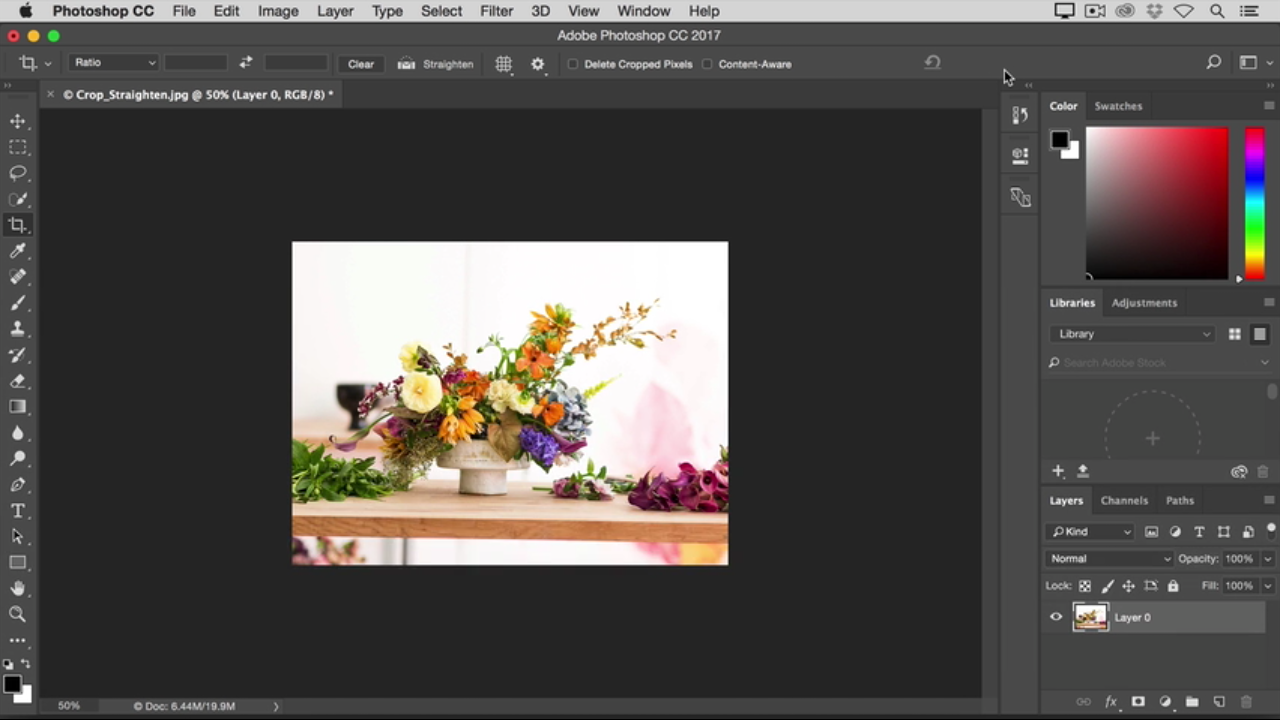Click the crop overlay grid options icon
Screen dimensions: 1280x720
(x=503, y=64)
